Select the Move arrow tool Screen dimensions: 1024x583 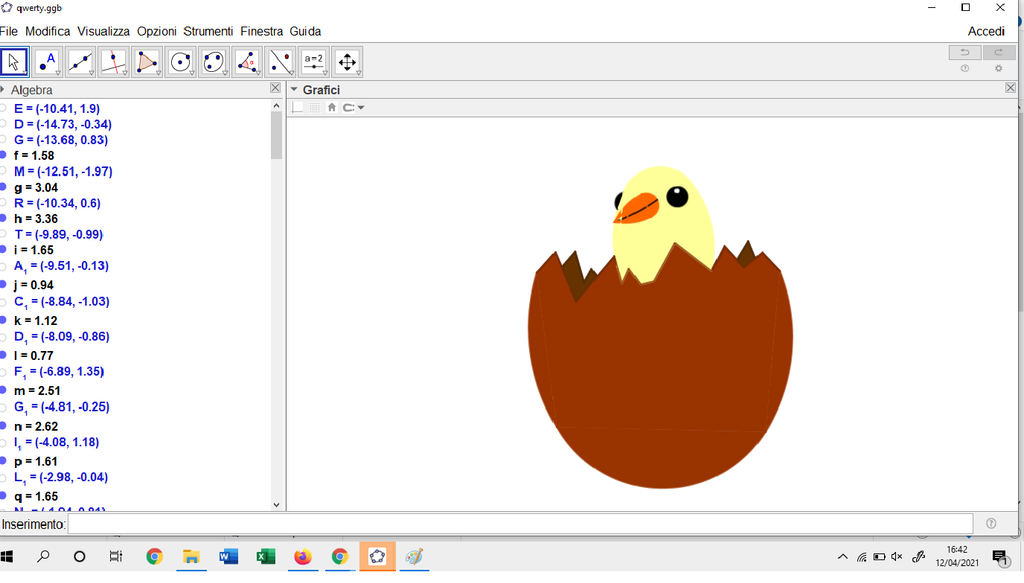(x=14, y=62)
